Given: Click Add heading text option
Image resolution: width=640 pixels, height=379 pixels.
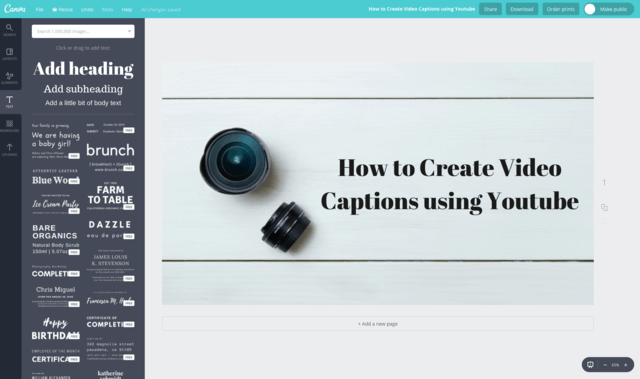Looking at the screenshot, I should 83,69.
